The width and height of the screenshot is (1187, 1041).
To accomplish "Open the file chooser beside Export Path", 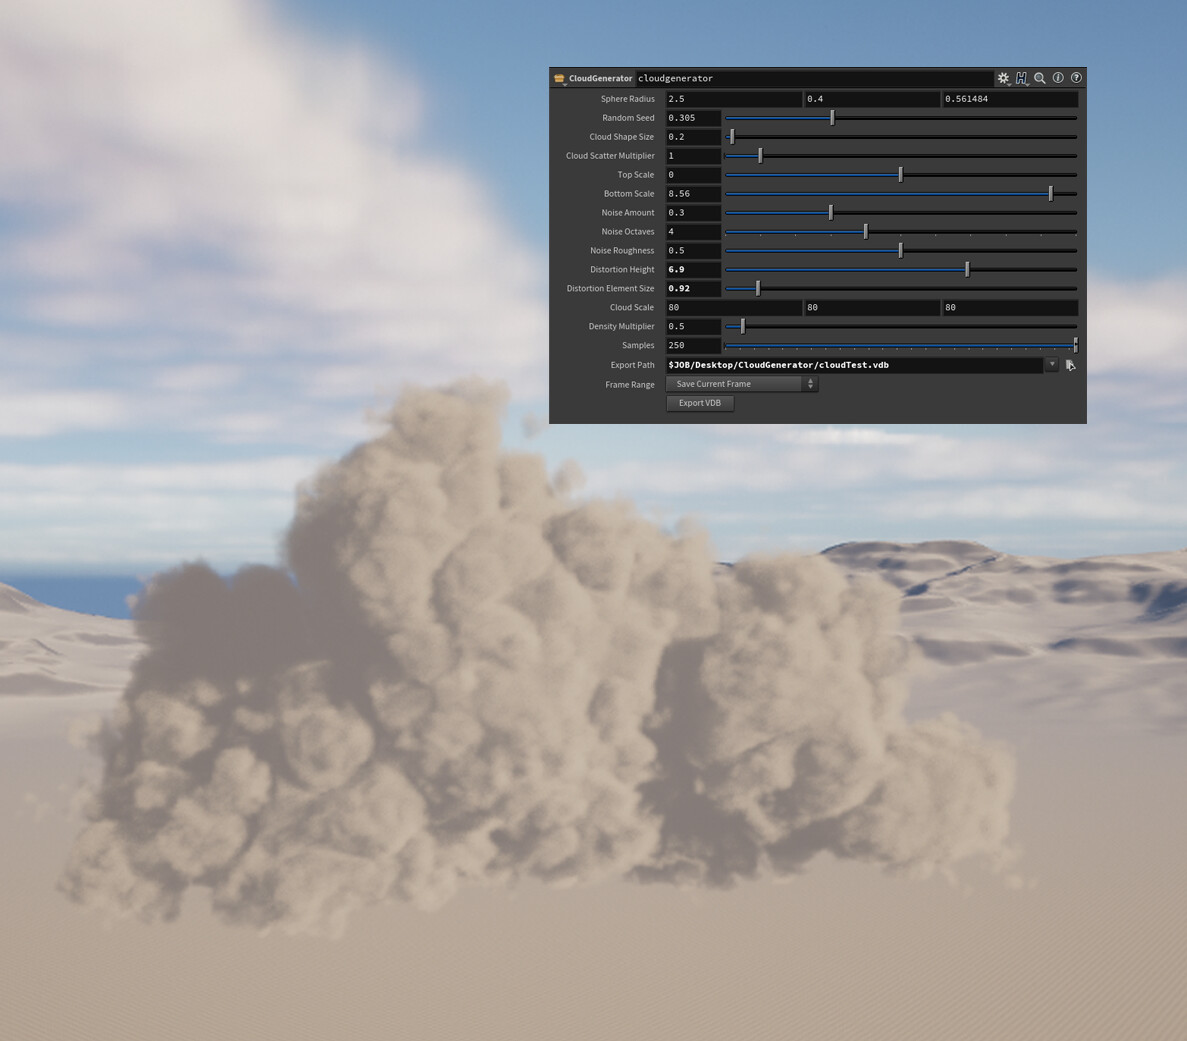I will pyautogui.click(x=1070, y=365).
